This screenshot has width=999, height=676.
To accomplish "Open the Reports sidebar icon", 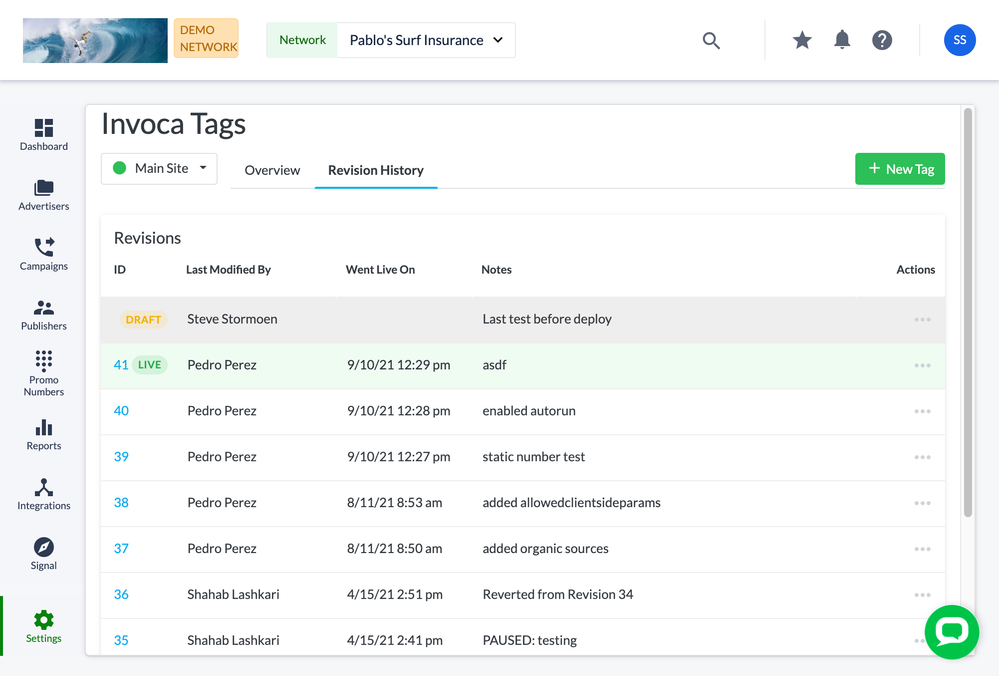I will click(x=43, y=435).
